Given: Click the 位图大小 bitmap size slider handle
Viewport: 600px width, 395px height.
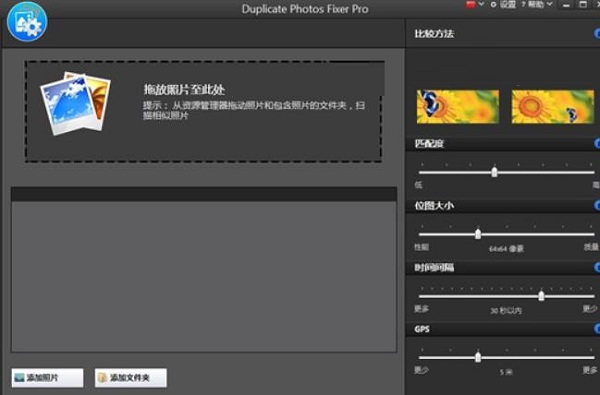Looking at the screenshot, I should pos(478,233).
